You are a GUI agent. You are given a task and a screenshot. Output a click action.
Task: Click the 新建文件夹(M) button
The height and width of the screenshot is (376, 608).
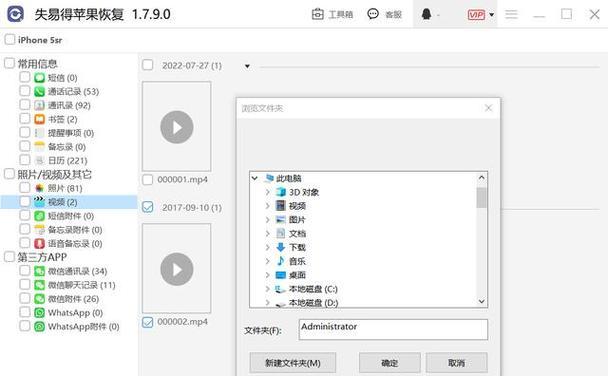pos(292,363)
